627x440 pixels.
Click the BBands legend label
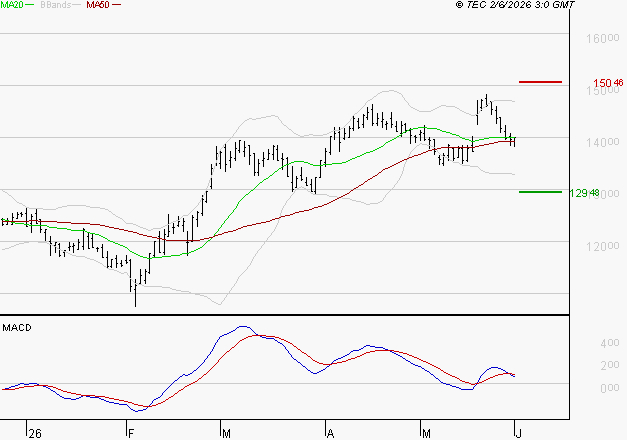pyautogui.click(x=56, y=5)
